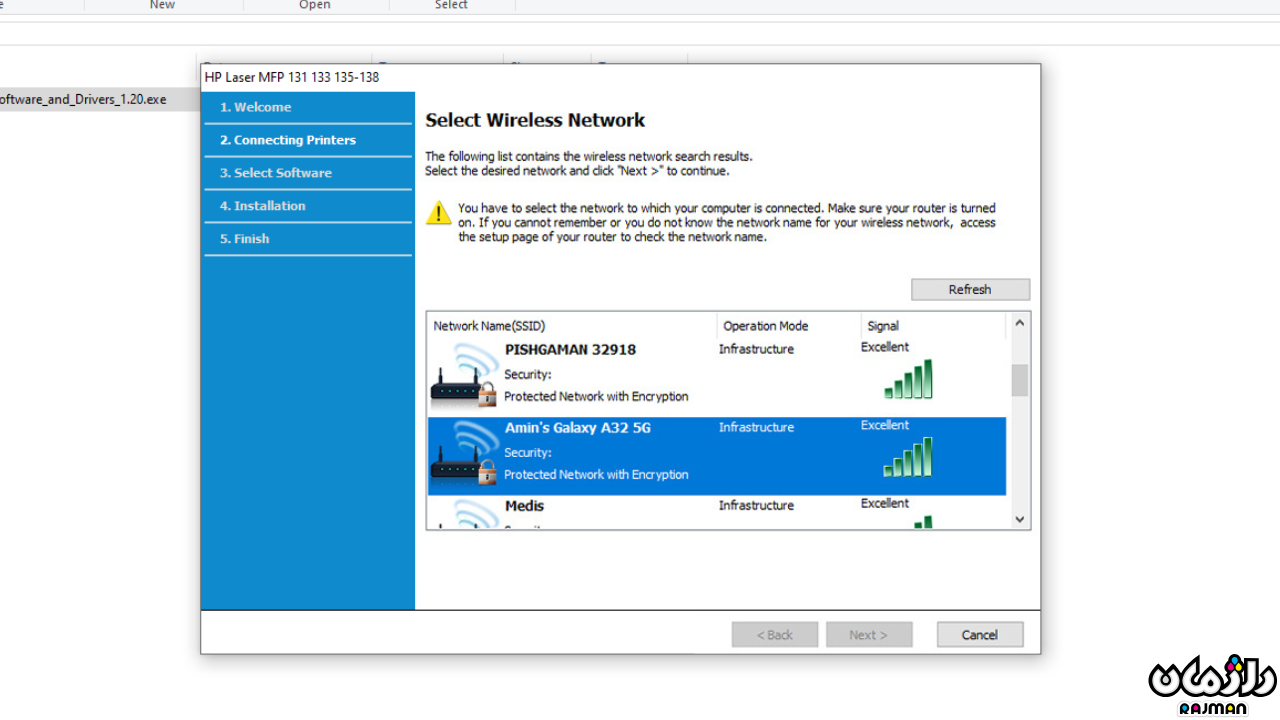This screenshot has width=1280, height=720.
Task: Click the router icon for Amin's Galaxy A32 5G
Action: pos(464,453)
